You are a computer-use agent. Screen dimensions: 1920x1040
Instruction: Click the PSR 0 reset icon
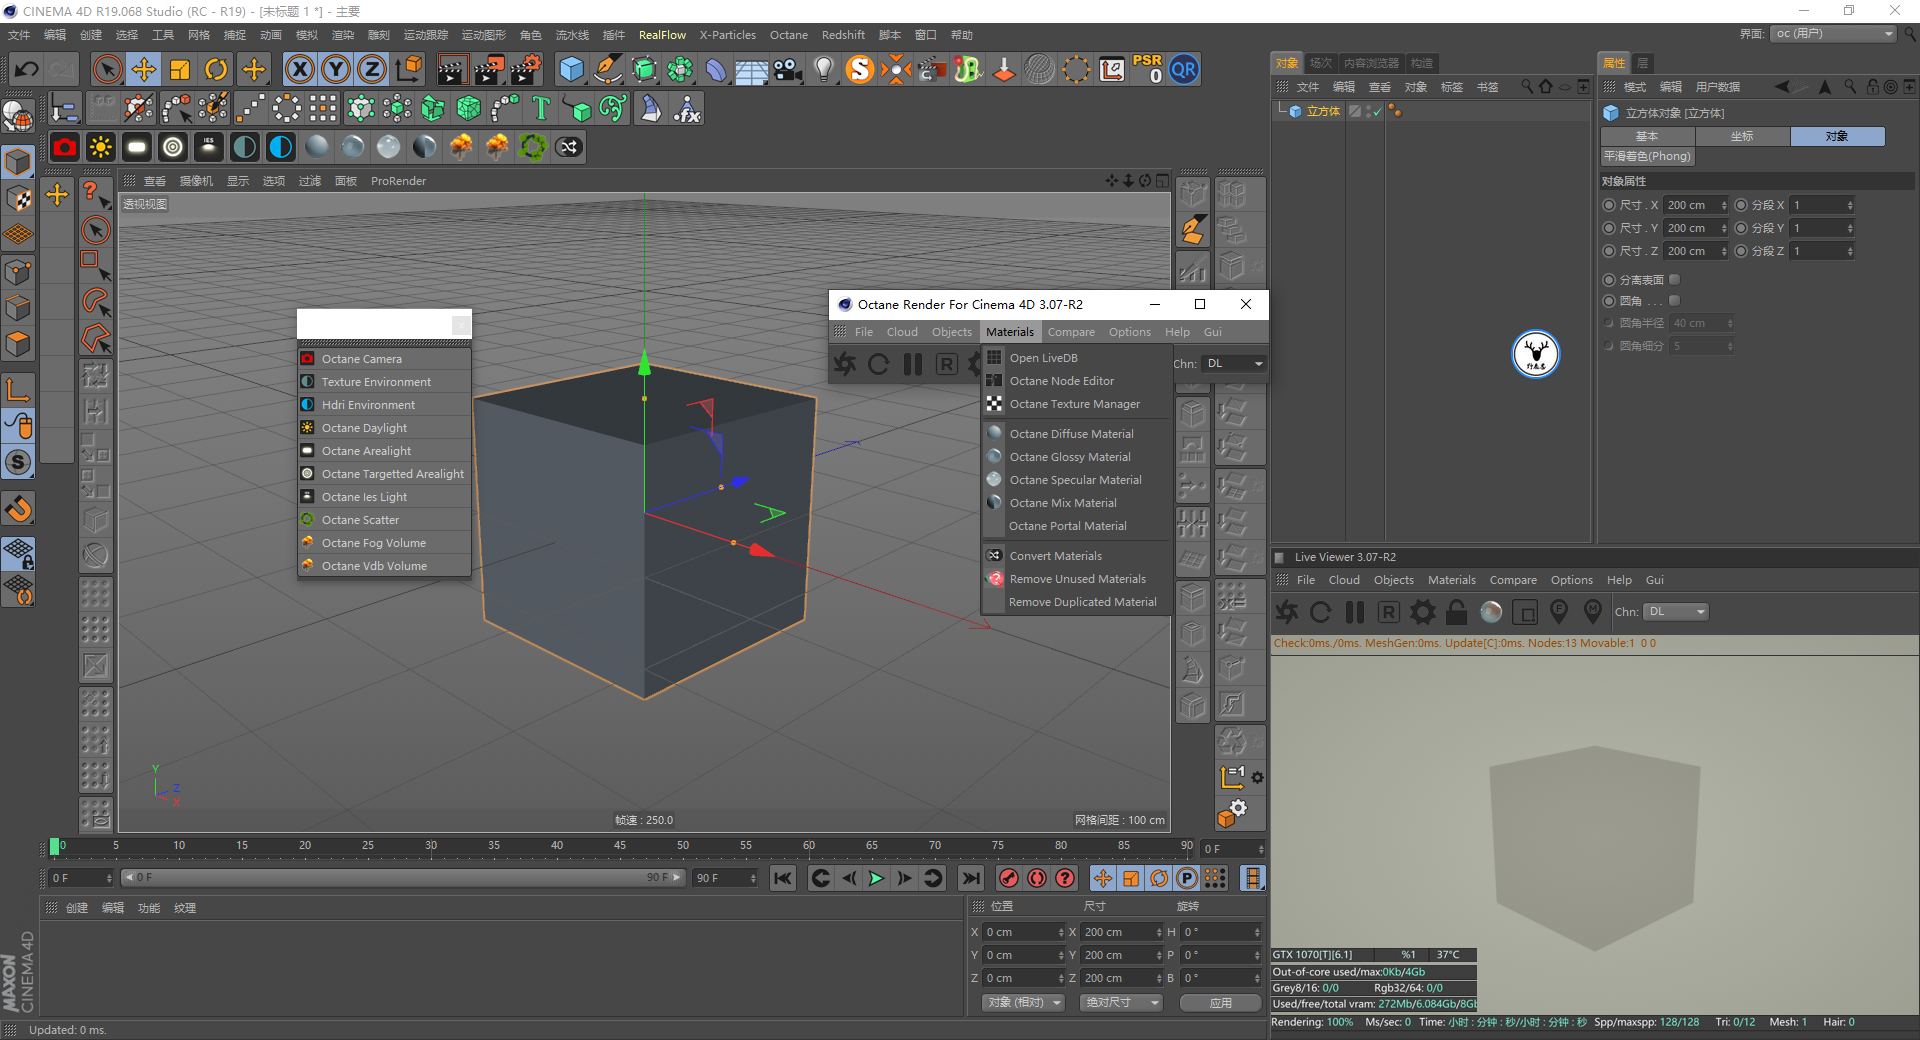[1147, 69]
